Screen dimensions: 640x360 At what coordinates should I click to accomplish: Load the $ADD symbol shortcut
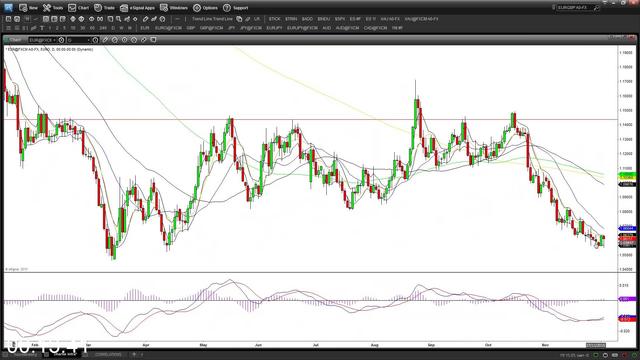pos(307,19)
